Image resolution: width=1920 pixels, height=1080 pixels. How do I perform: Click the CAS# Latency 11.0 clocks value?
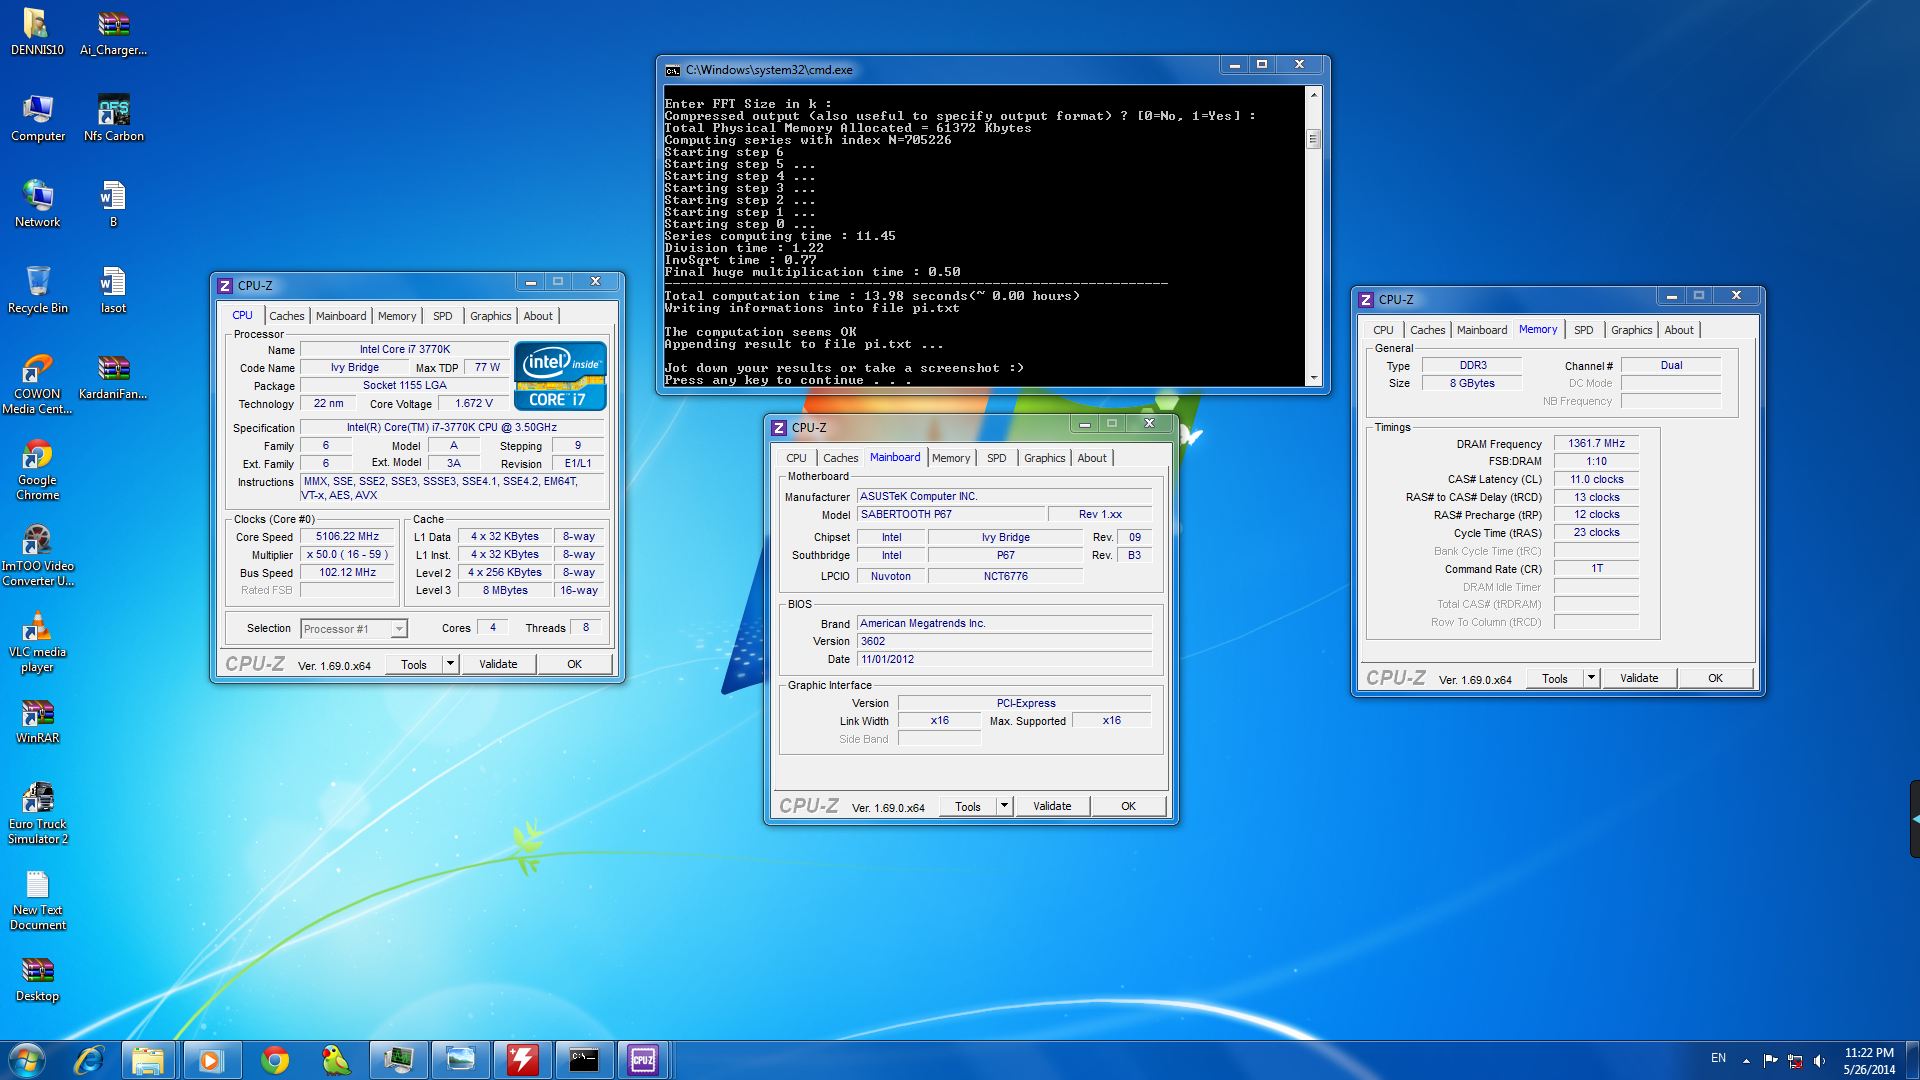click(1596, 479)
